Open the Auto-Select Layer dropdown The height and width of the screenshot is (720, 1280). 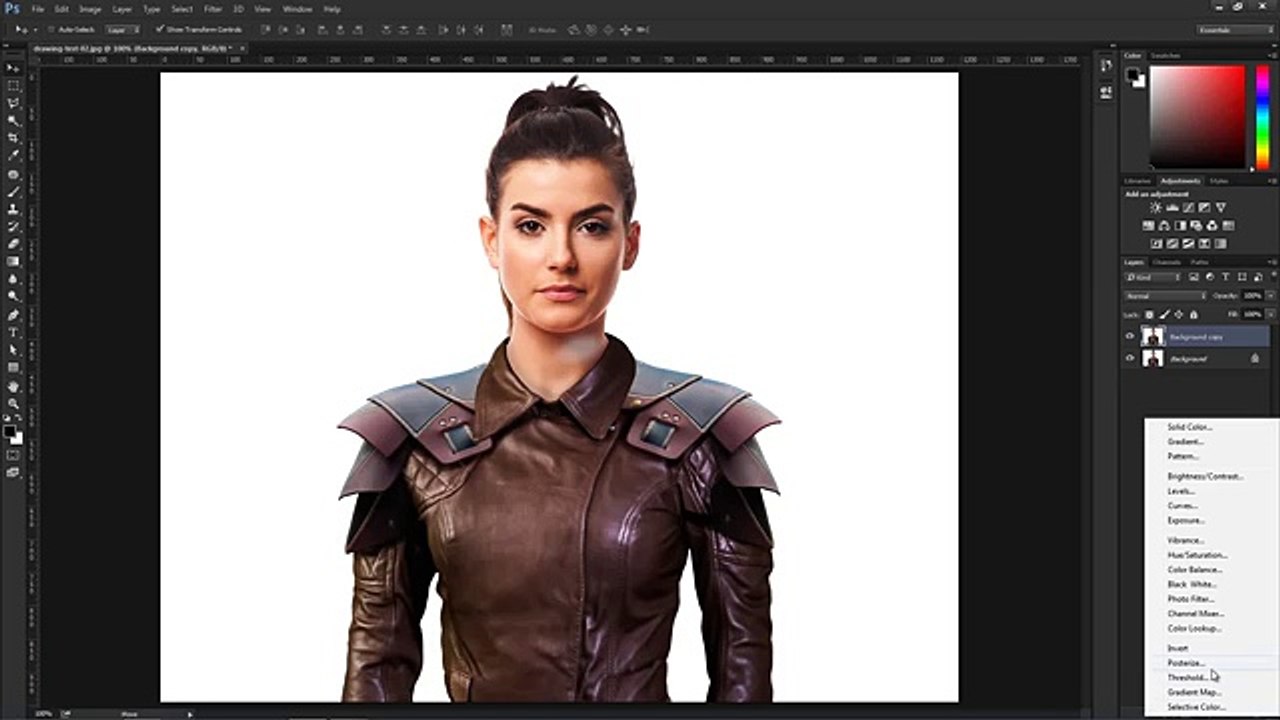(122, 30)
